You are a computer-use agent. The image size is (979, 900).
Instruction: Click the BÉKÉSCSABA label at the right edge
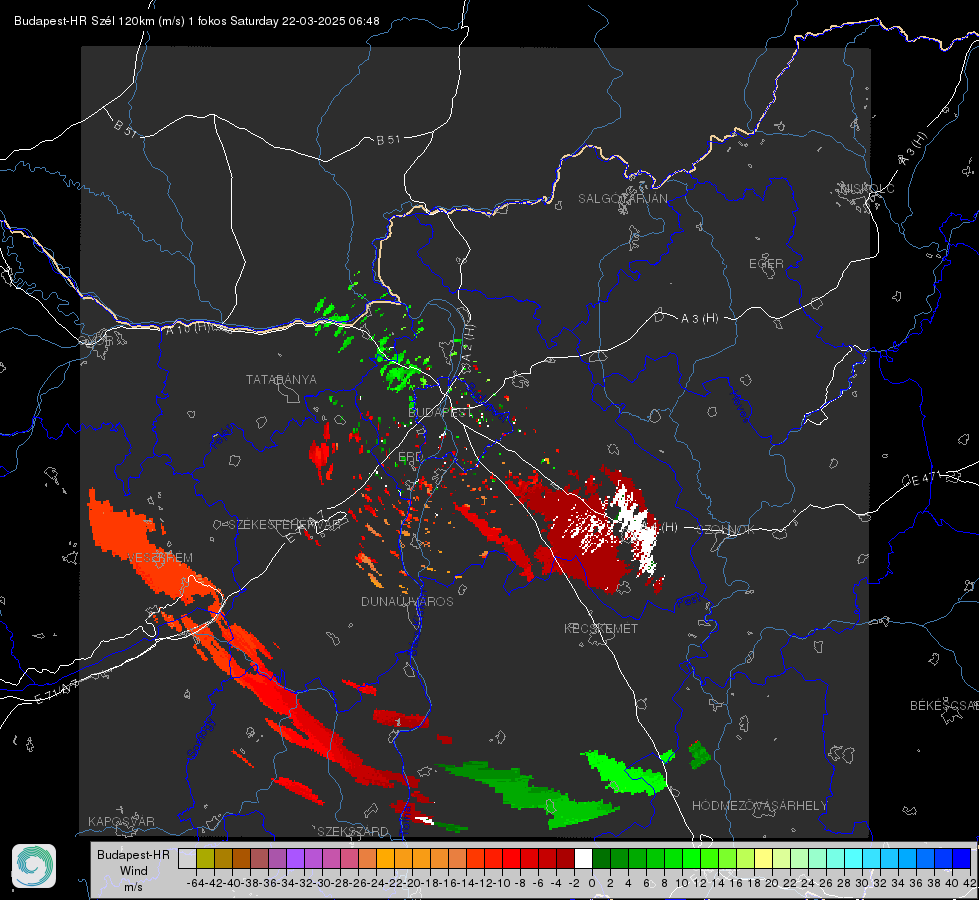pyautogui.click(x=944, y=706)
